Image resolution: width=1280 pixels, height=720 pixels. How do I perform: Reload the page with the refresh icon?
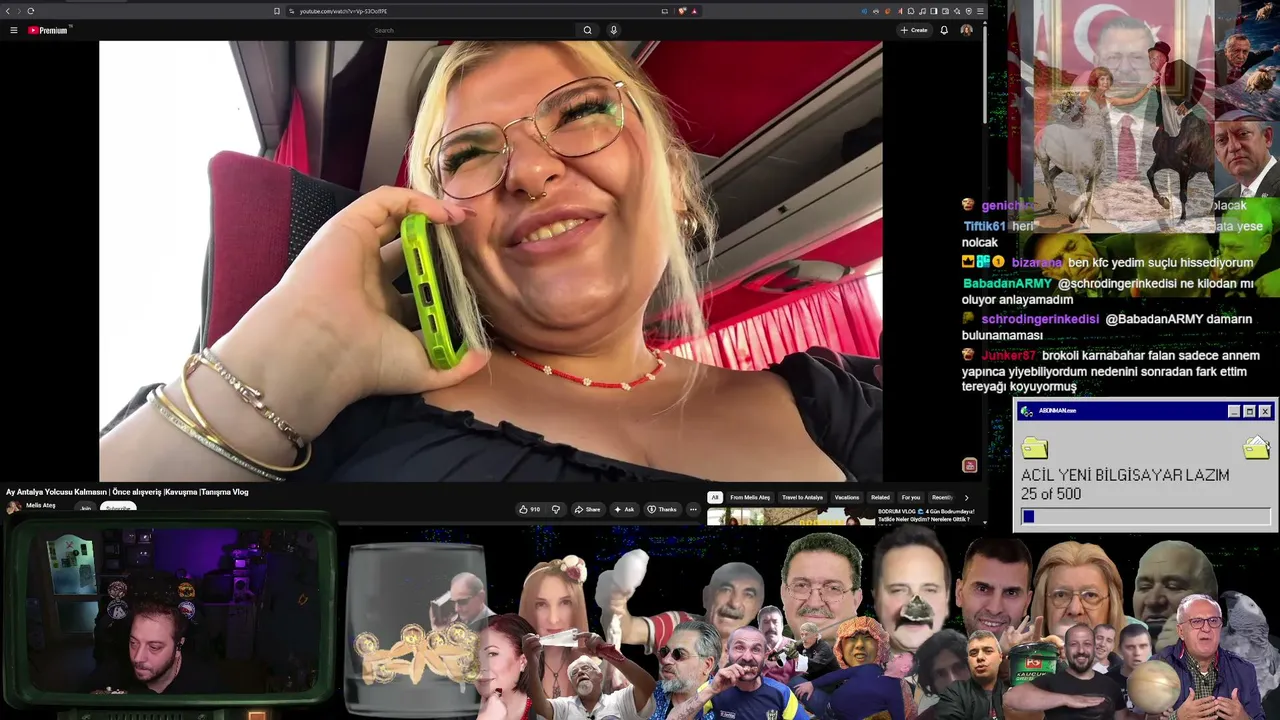[30, 11]
